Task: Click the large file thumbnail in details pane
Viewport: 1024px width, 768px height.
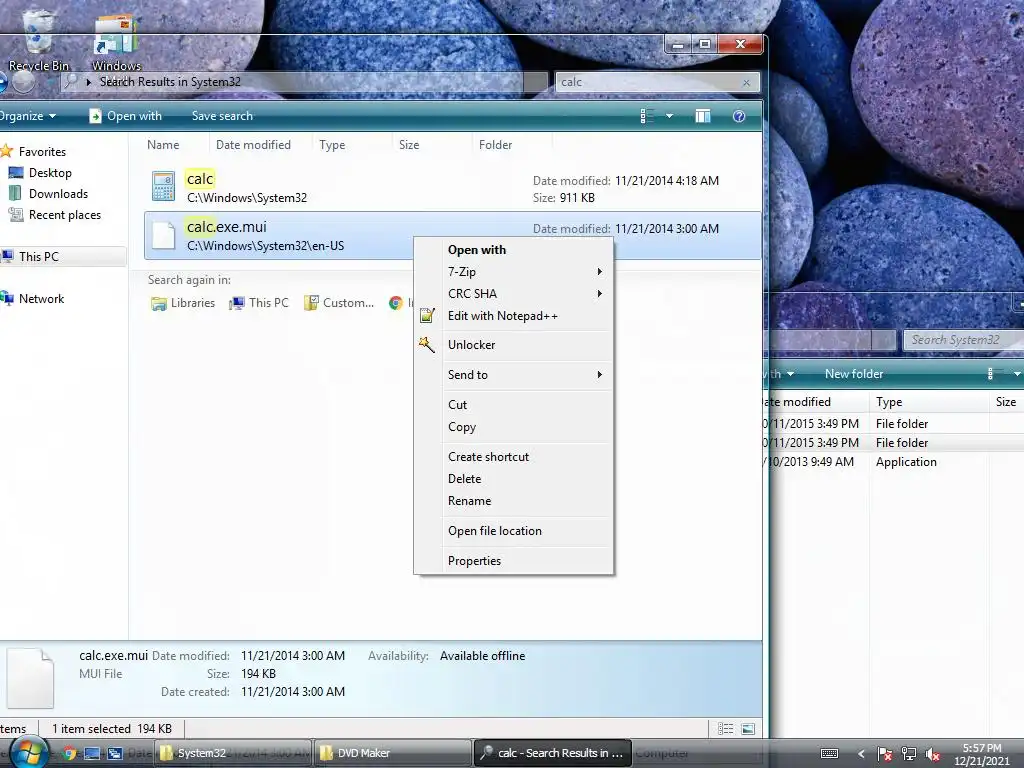Action: [30, 679]
